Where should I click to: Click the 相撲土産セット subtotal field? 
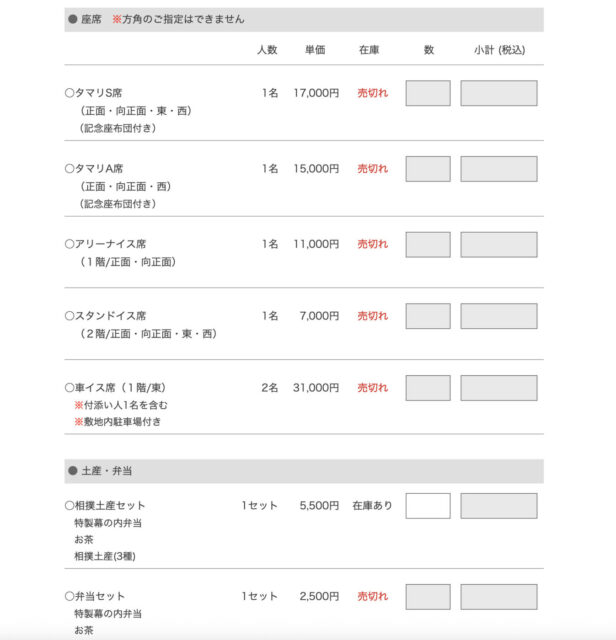click(498, 506)
